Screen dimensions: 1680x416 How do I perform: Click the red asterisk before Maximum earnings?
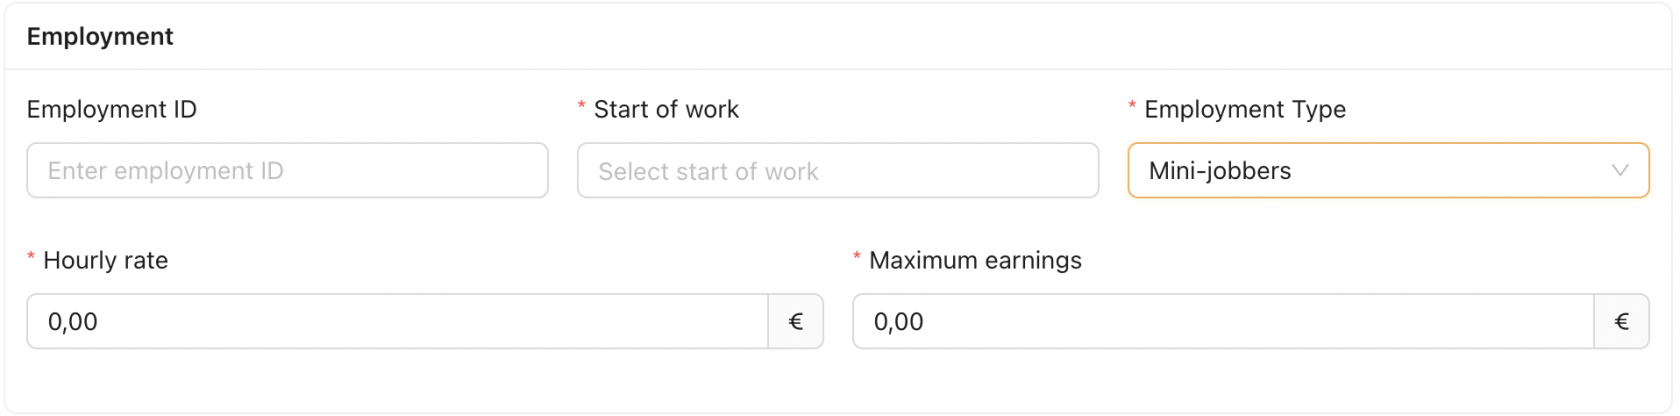point(857,258)
